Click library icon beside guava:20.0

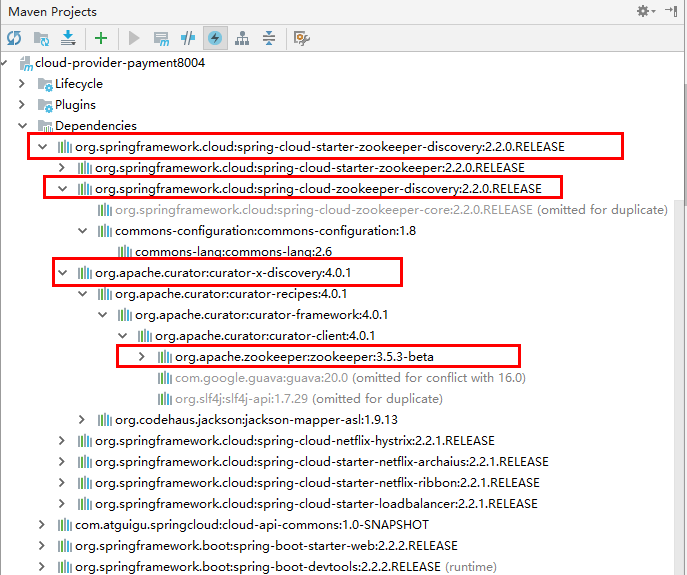tap(165, 378)
